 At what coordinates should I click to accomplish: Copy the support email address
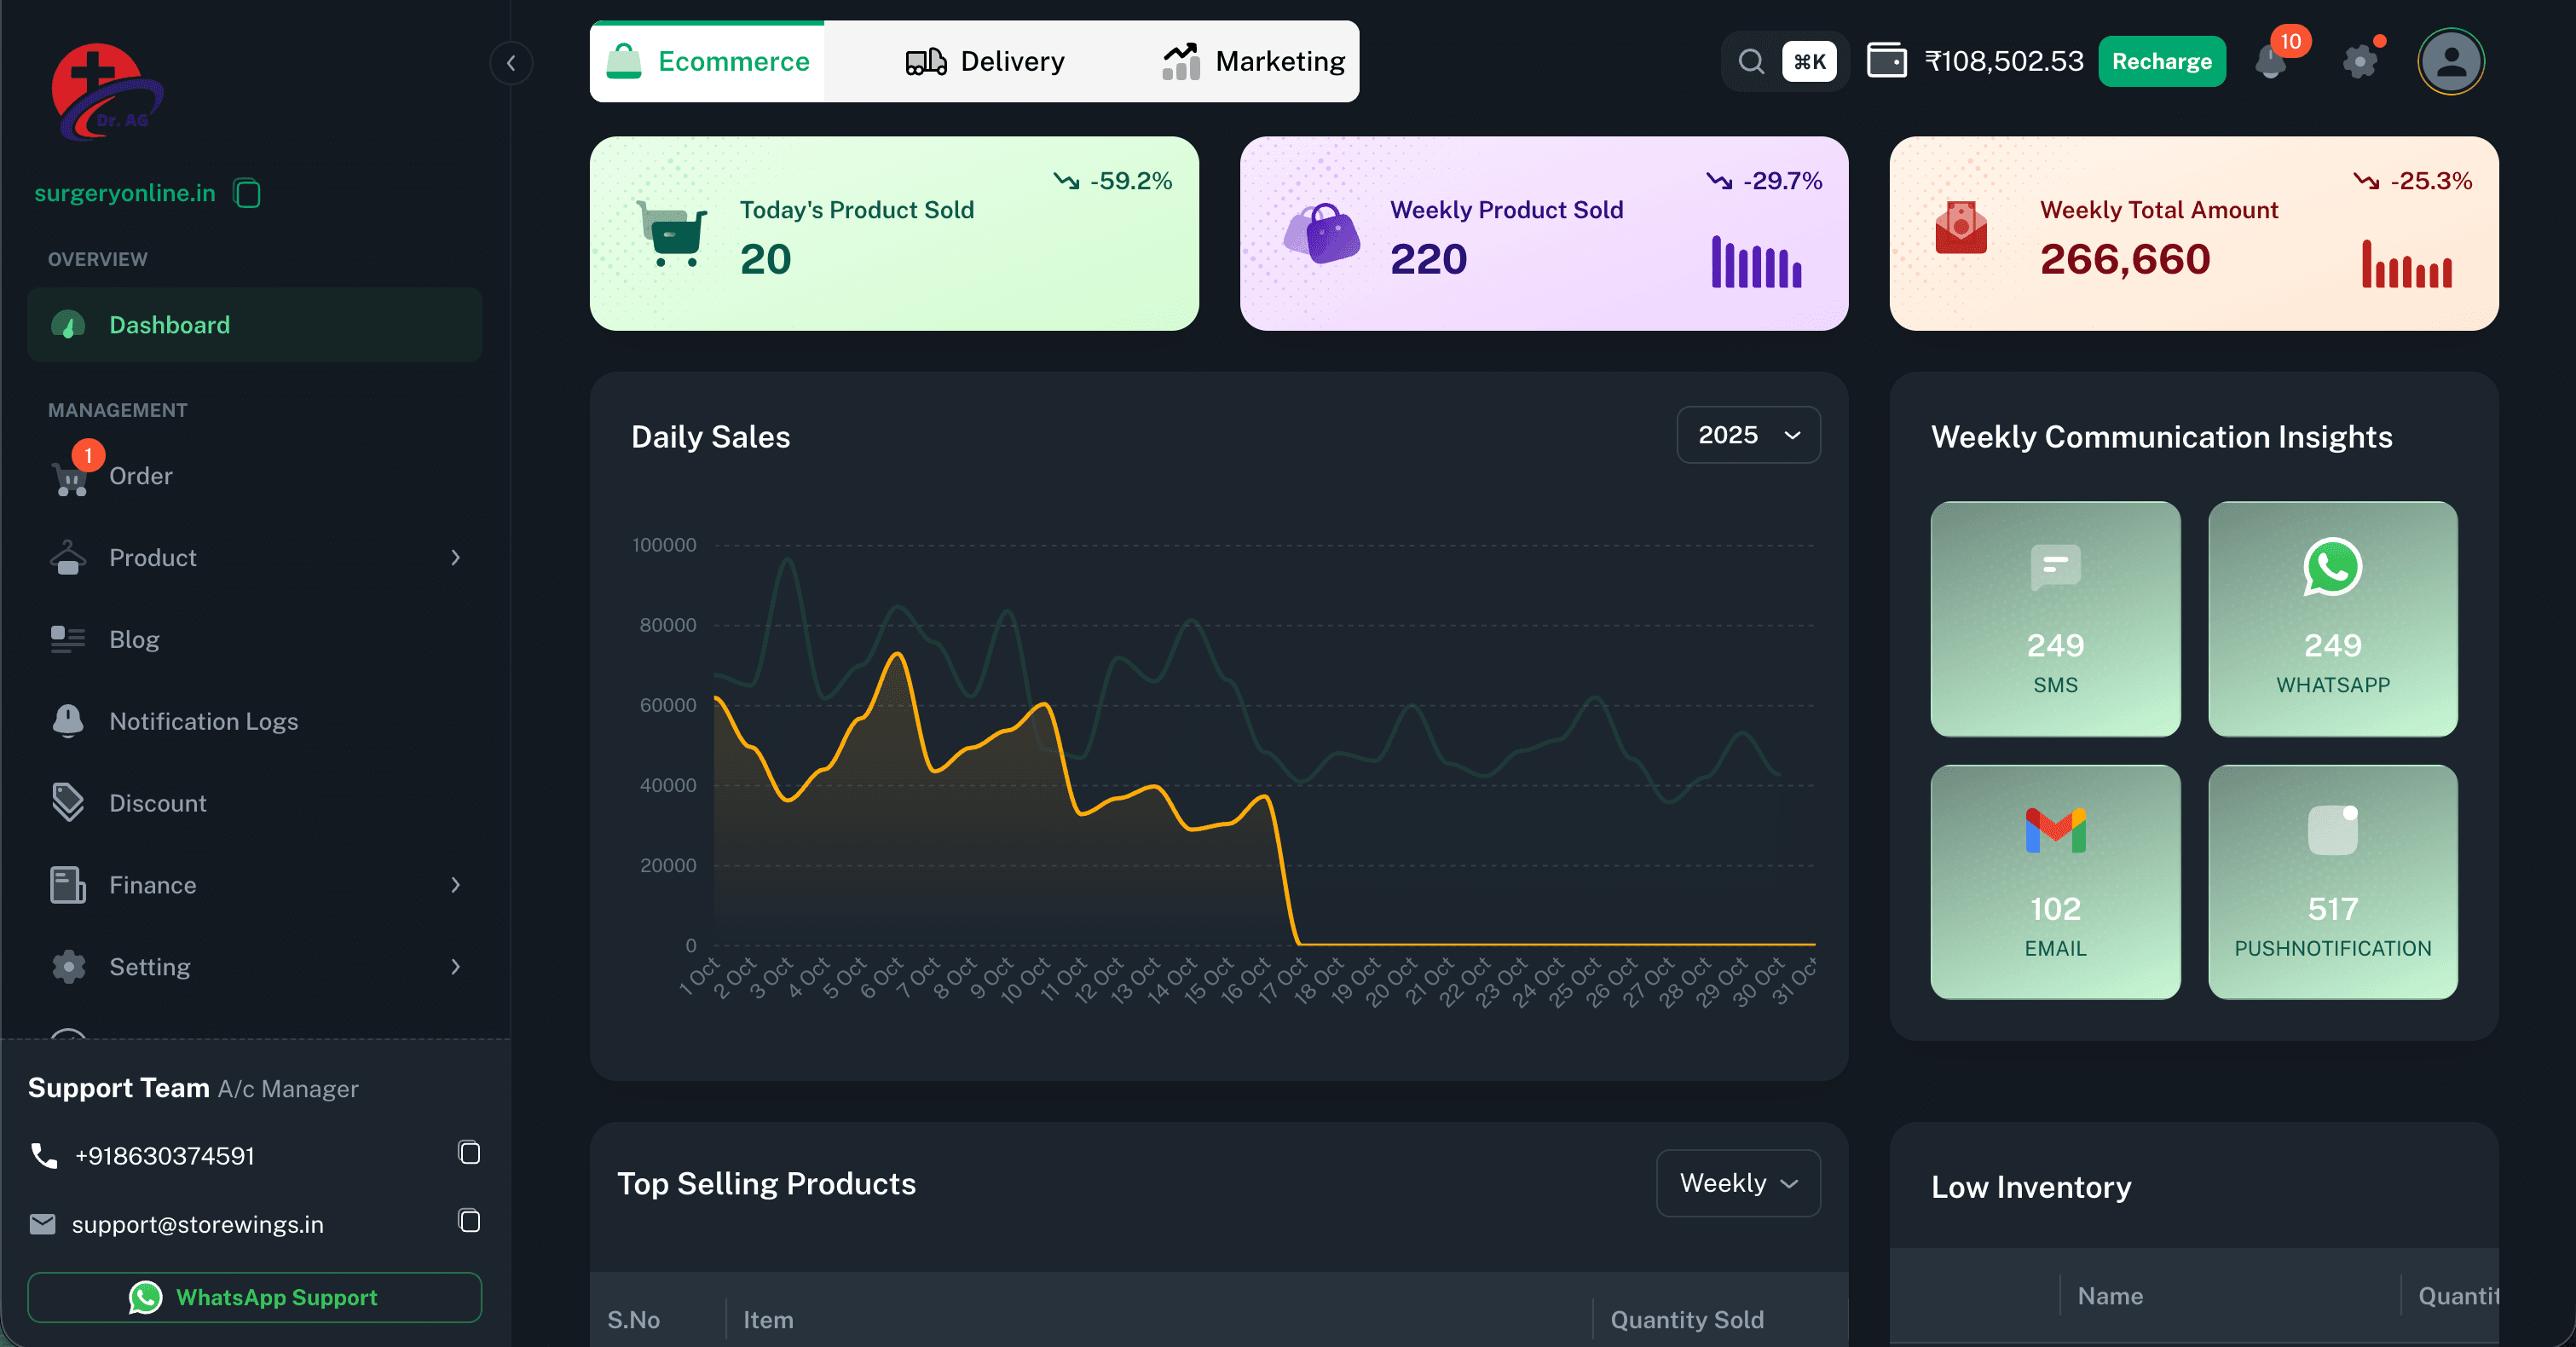469,1221
